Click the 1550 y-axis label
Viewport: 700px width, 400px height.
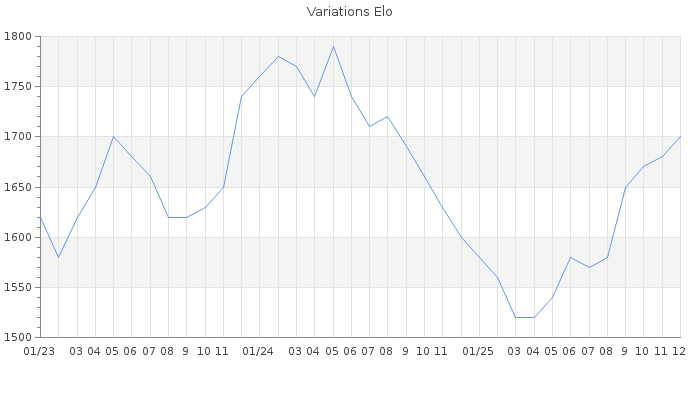(x=18, y=287)
